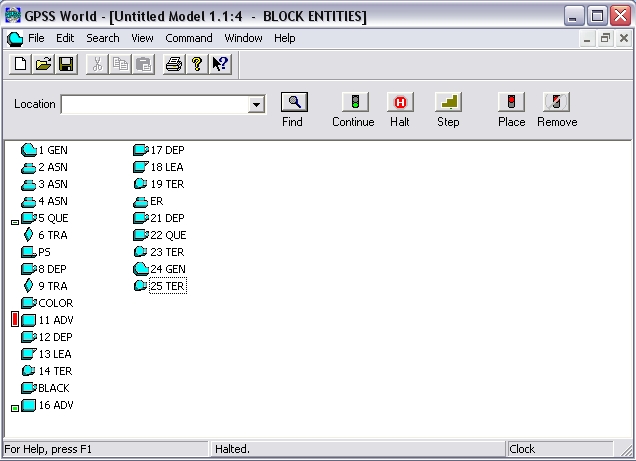Open the Command menu
The width and height of the screenshot is (636, 461).
click(x=189, y=38)
